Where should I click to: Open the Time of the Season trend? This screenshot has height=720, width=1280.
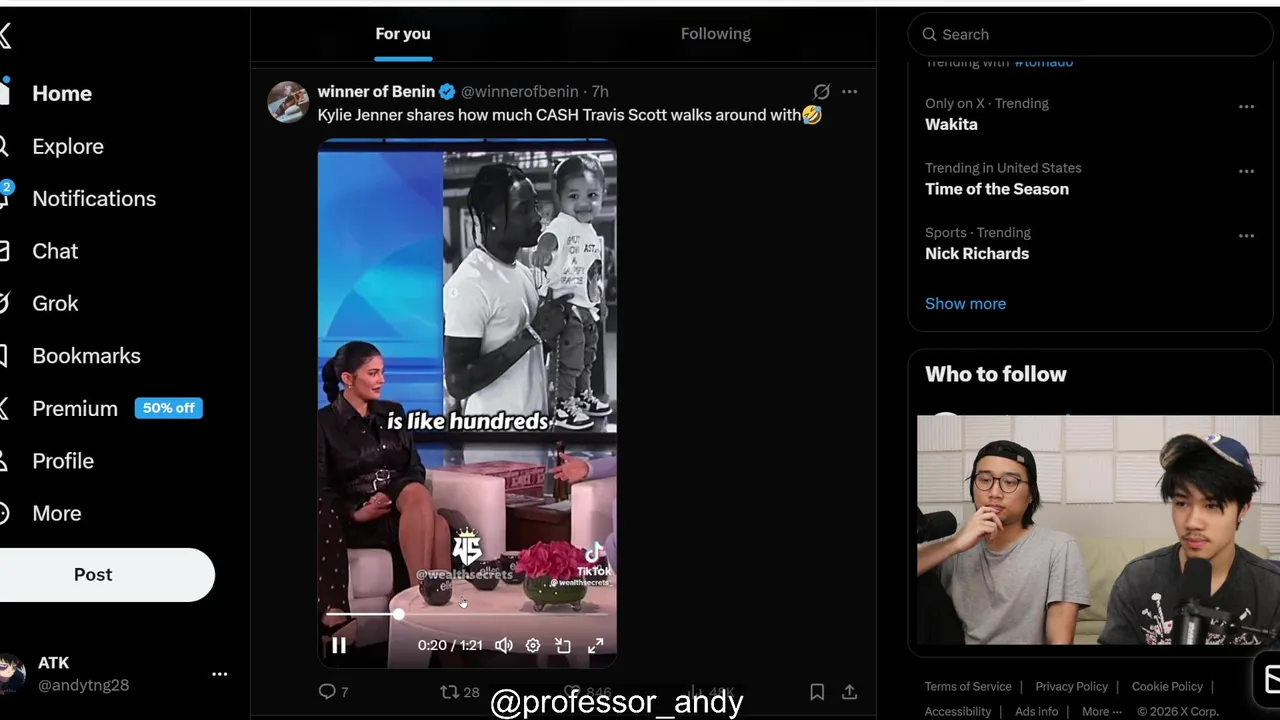tap(997, 189)
